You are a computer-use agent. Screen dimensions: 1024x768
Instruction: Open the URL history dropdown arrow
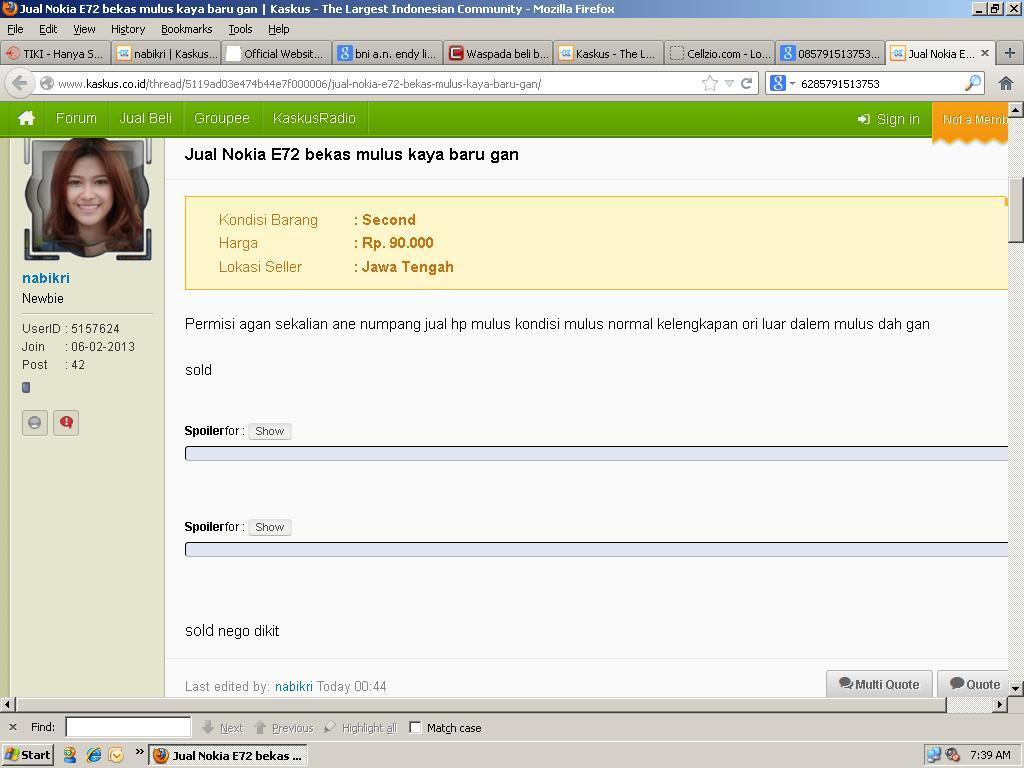(729, 84)
